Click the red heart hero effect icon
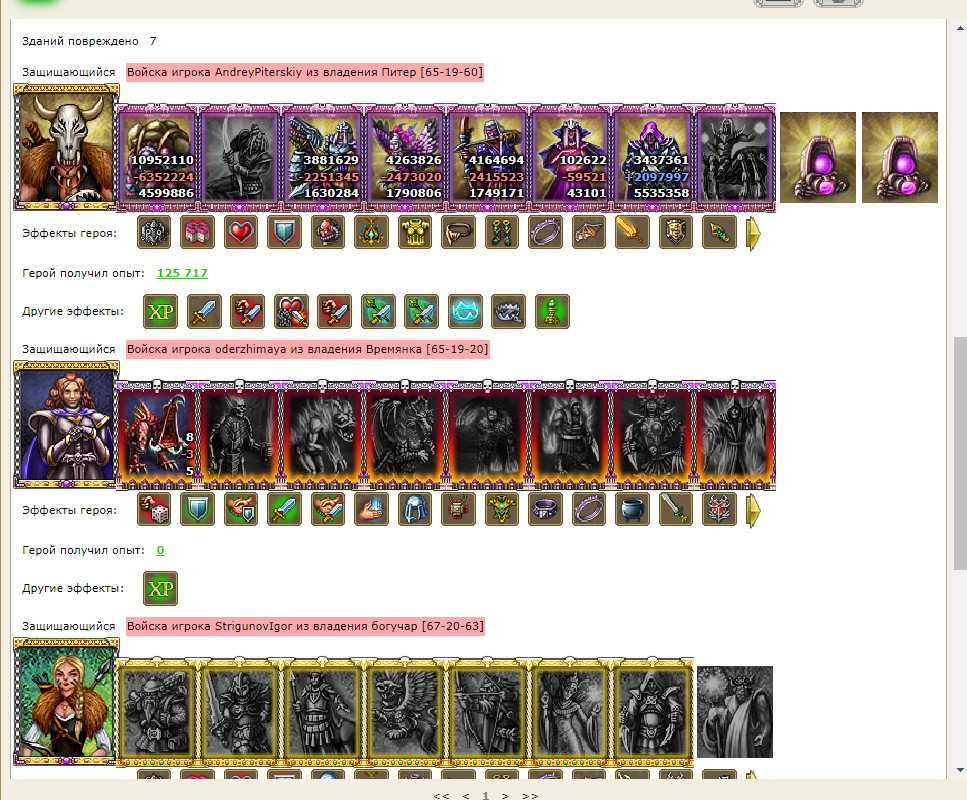Viewport: 967px width, 800px height. (241, 233)
